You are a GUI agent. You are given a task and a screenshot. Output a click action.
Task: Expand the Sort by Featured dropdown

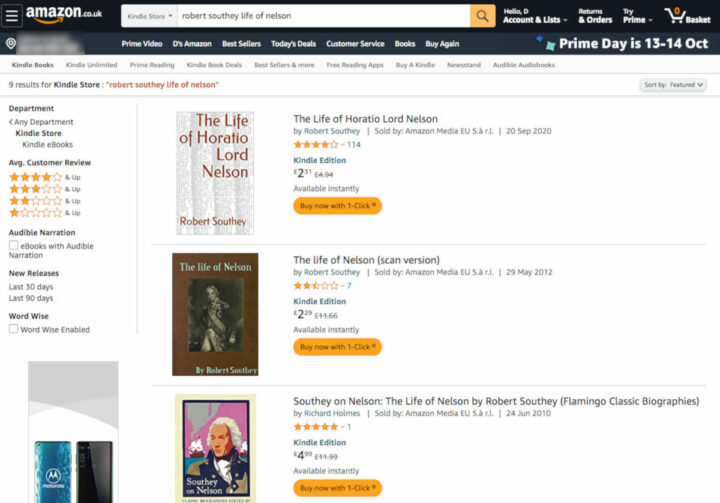pos(673,85)
